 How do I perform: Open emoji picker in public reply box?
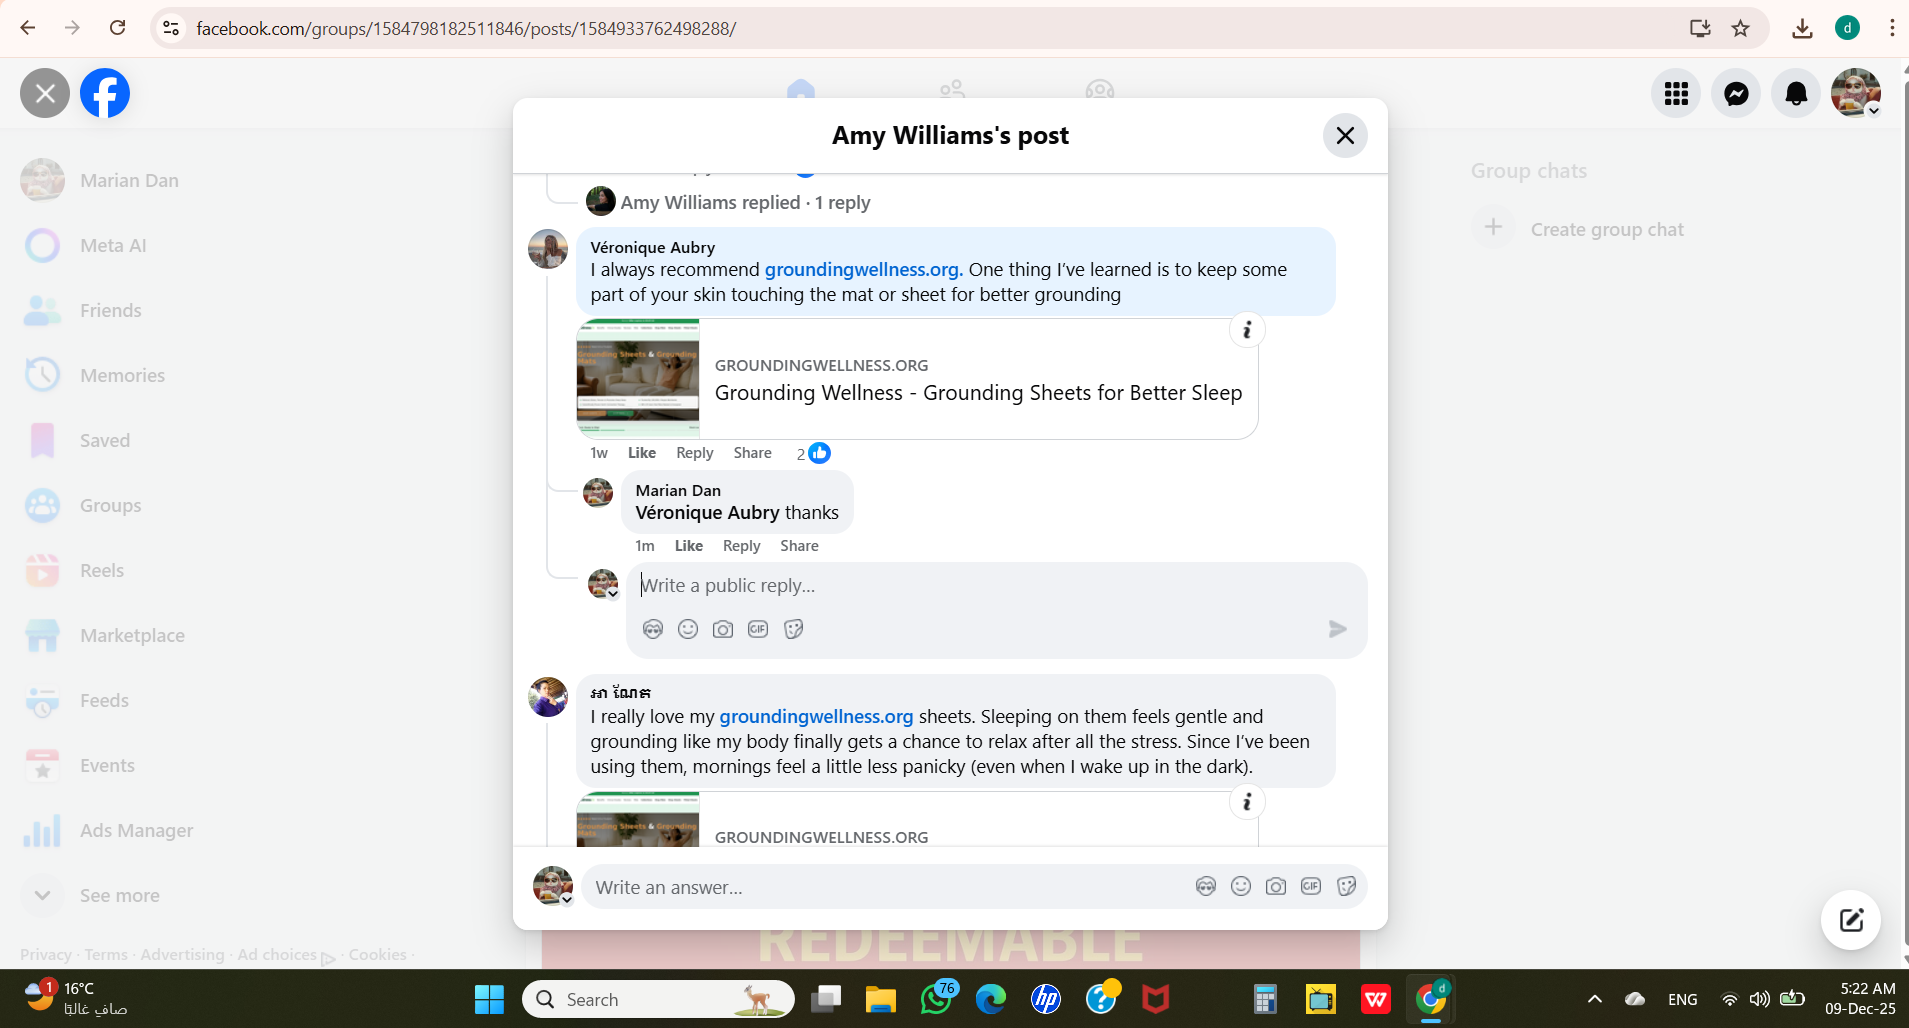click(x=688, y=629)
